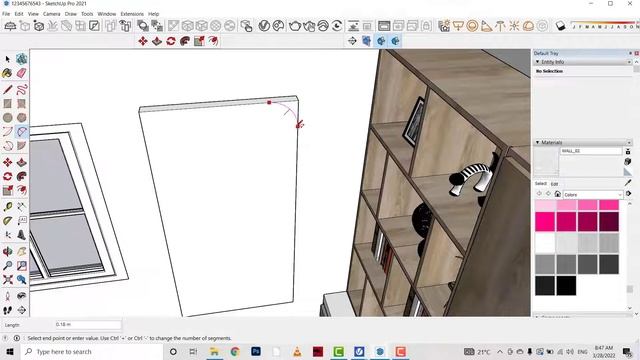Toggle Display Section Fill
The image size is (640, 360).
pyautogui.click(x=395, y=41)
